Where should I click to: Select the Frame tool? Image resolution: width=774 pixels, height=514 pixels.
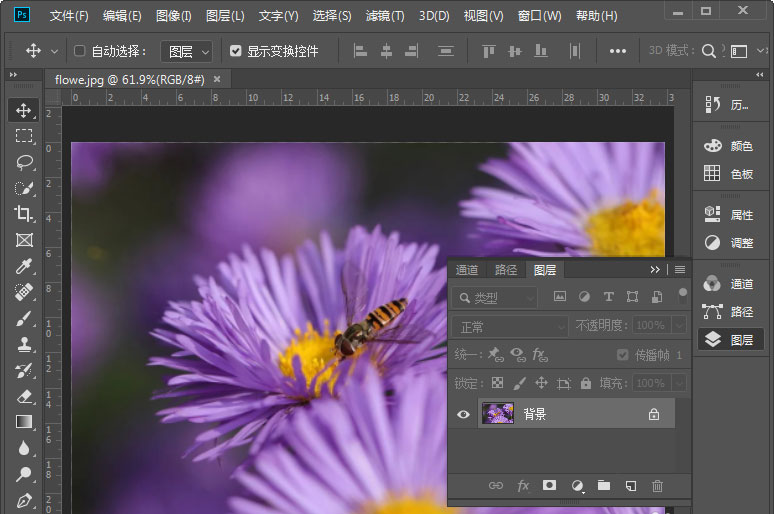click(x=23, y=240)
